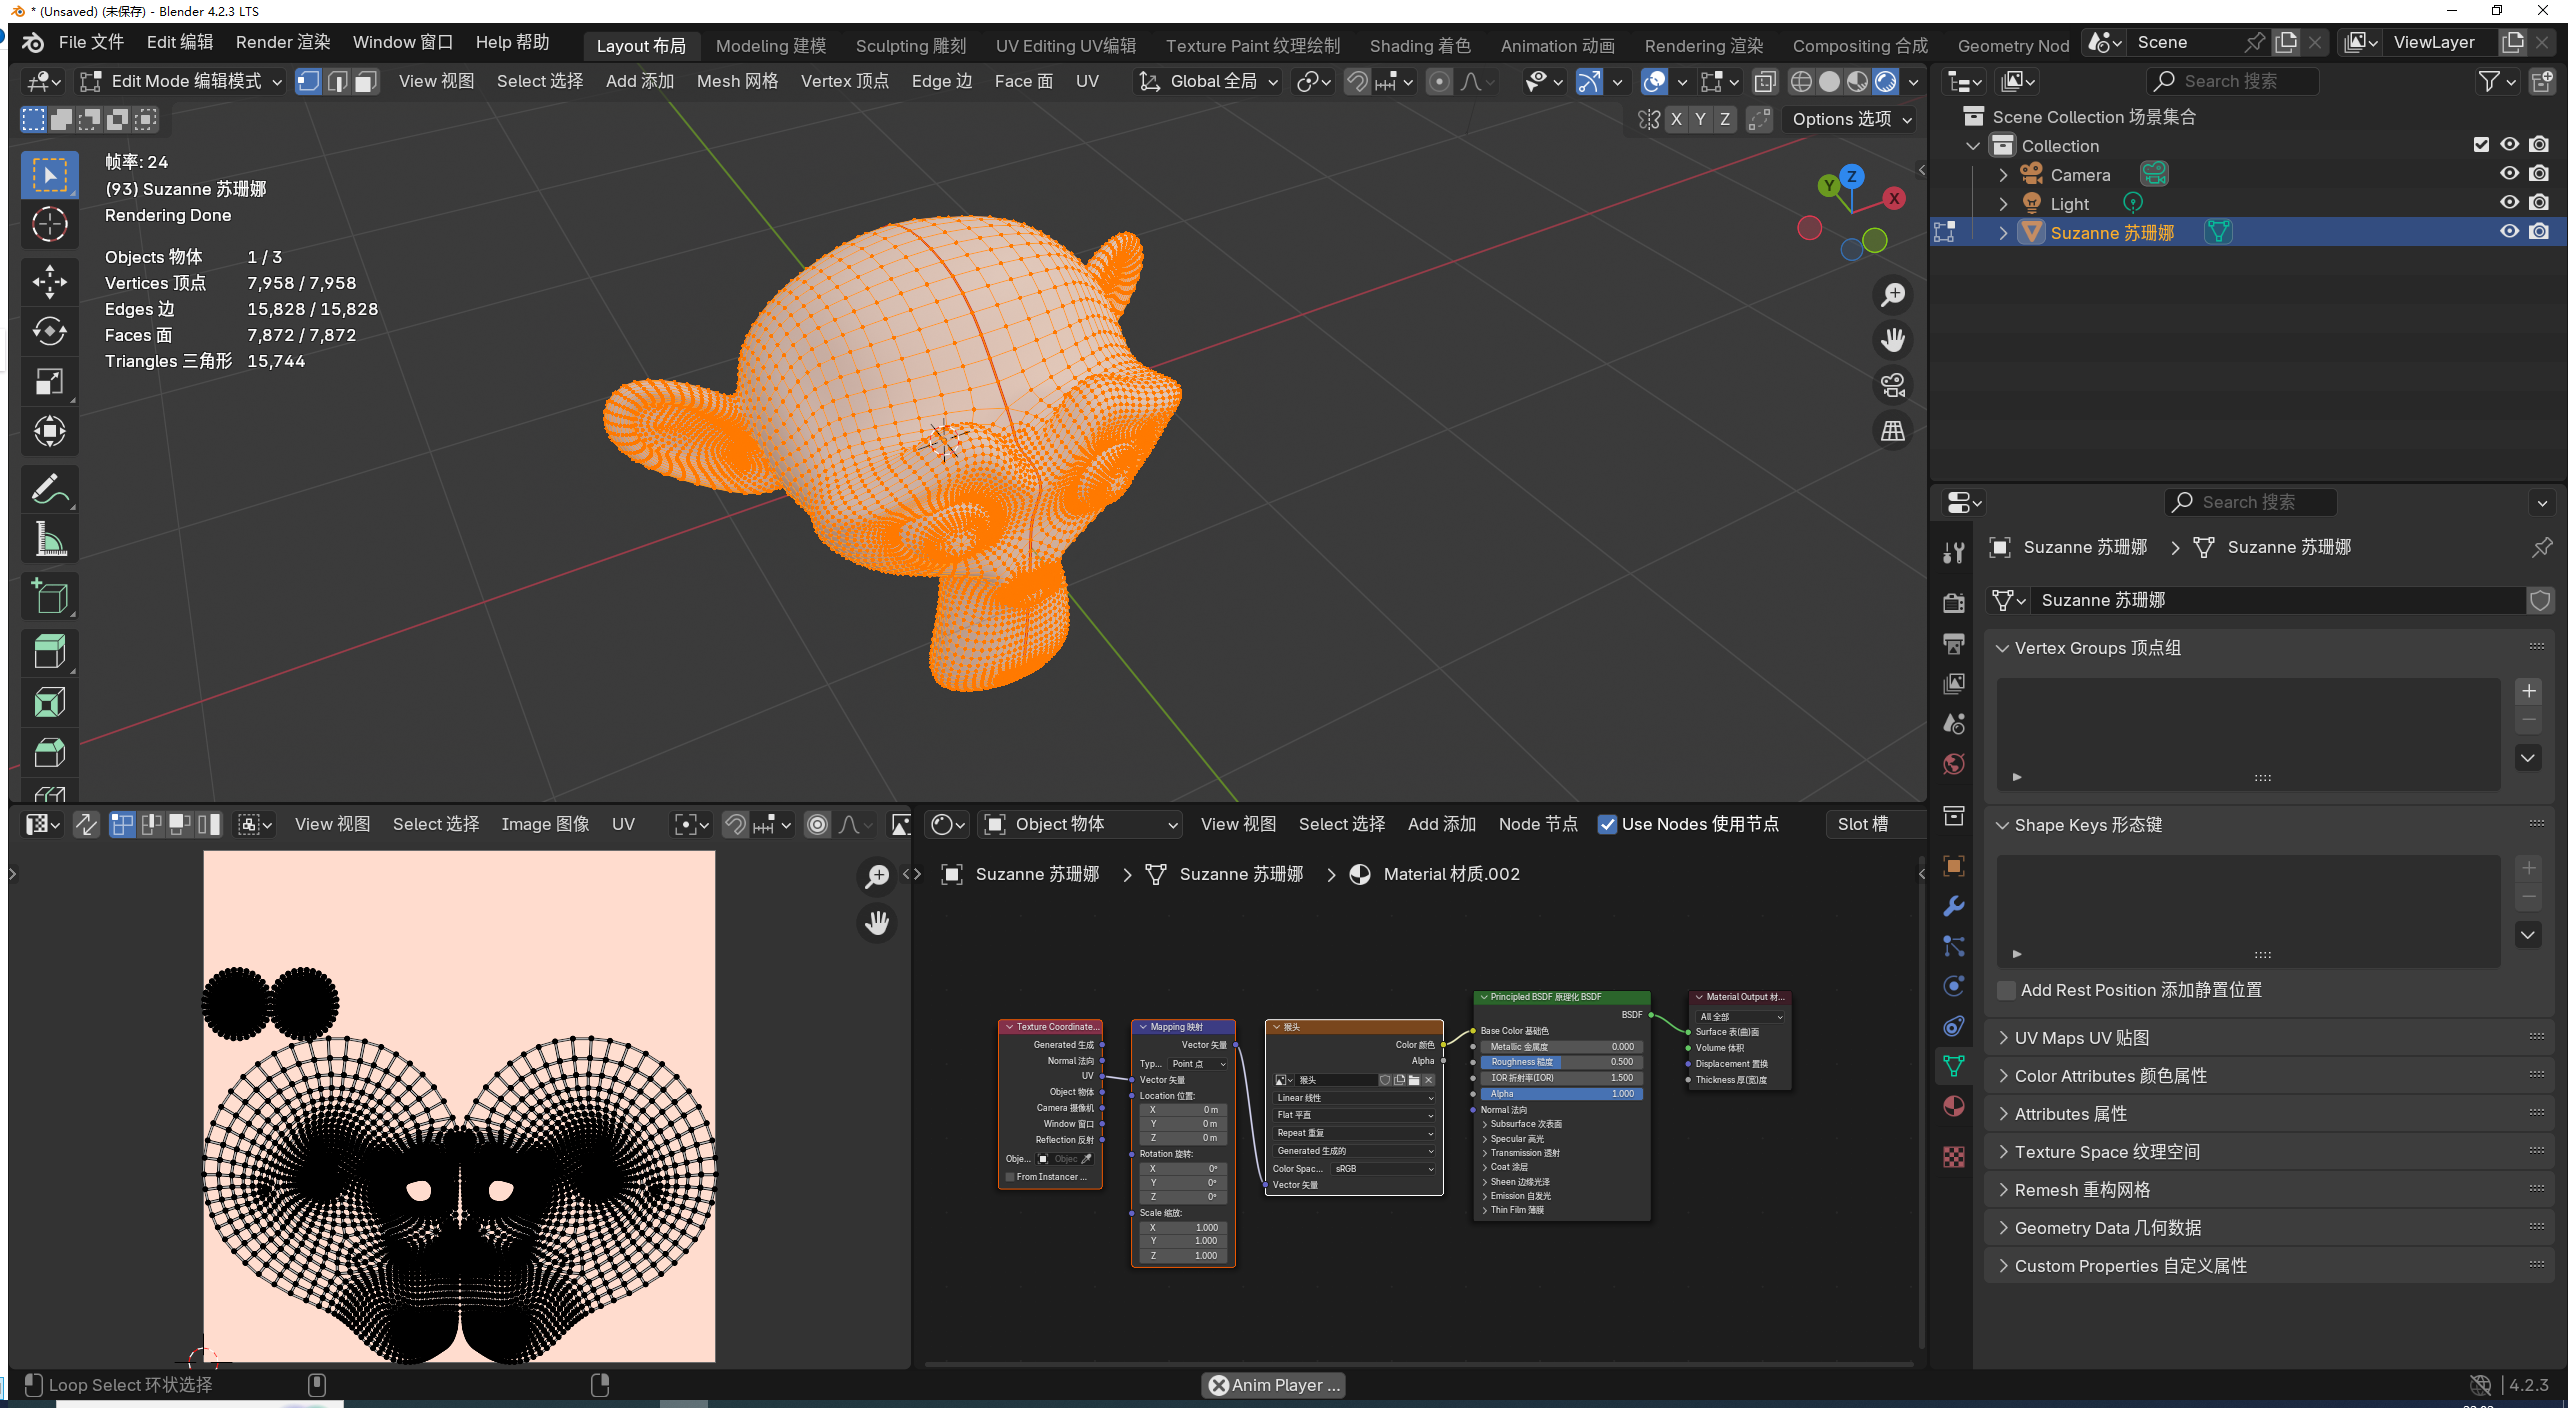Activate the 3D Cursor tool
The width and height of the screenshot is (2568, 1408).
click(x=49, y=225)
